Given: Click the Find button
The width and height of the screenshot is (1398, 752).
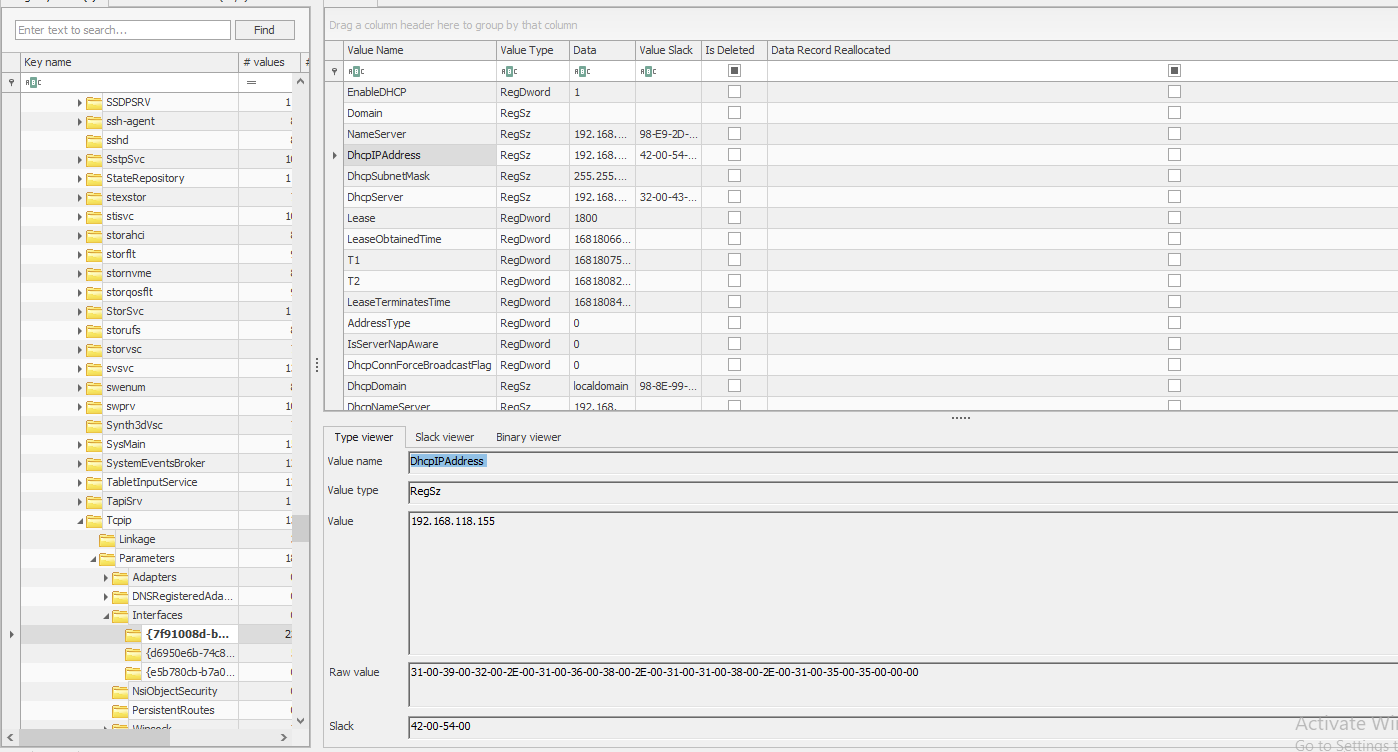Looking at the screenshot, I should coord(264,30).
